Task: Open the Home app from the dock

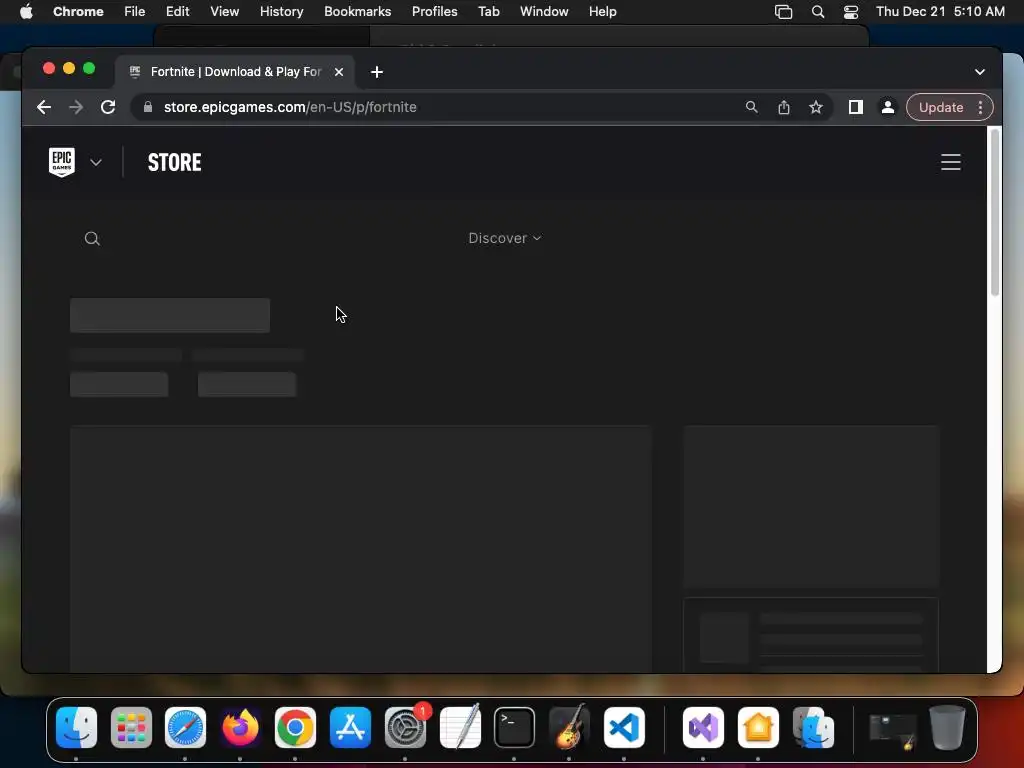Action: point(758,728)
